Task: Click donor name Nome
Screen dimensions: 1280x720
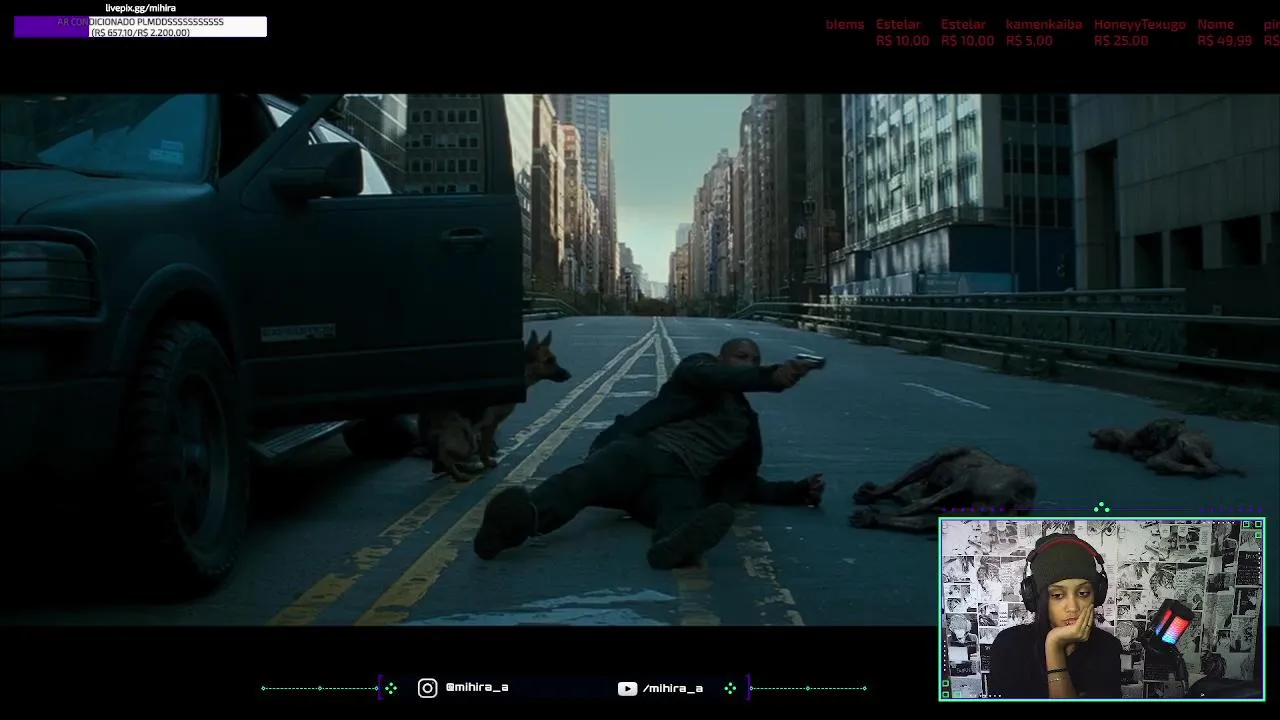Action: pos(1215,24)
